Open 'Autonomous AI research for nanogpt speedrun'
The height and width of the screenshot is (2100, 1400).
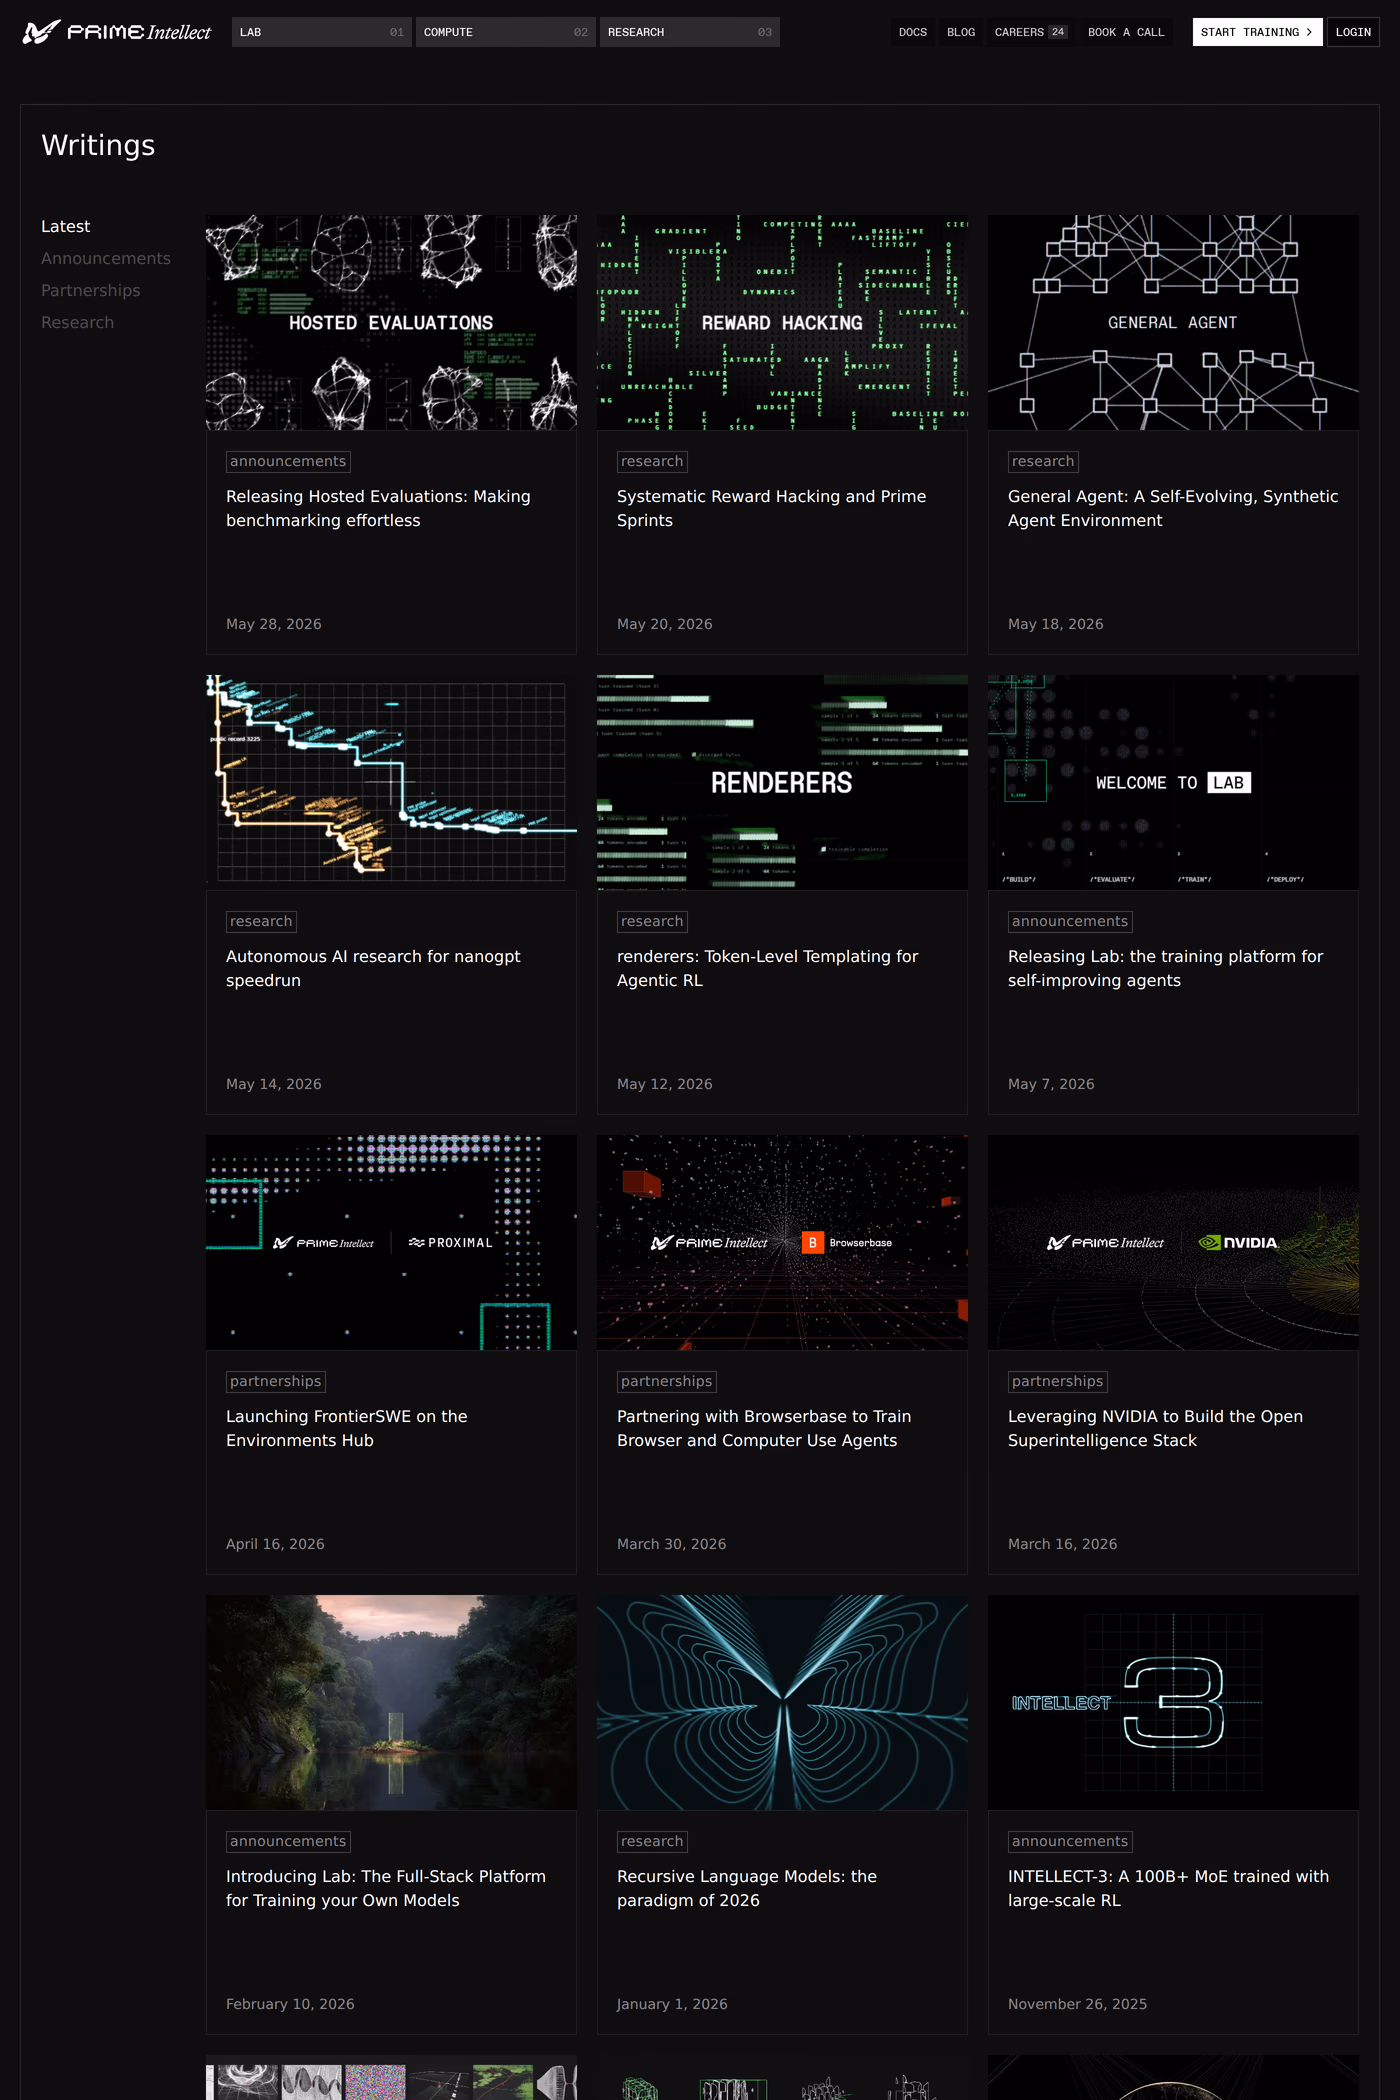click(373, 968)
